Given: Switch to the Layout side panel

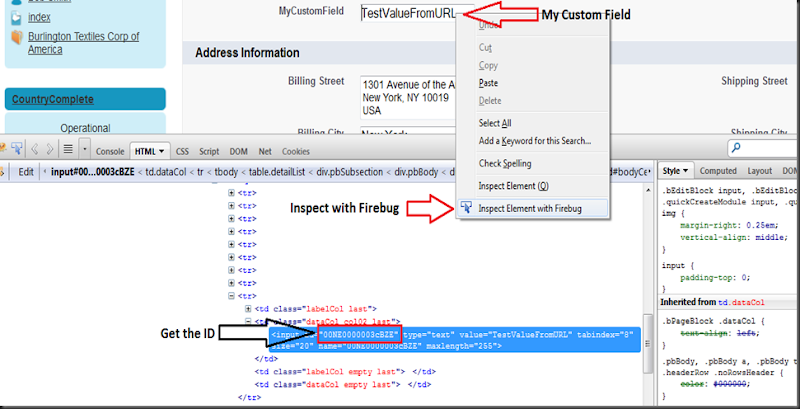Looking at the screenshot, I should click(761, 171).
